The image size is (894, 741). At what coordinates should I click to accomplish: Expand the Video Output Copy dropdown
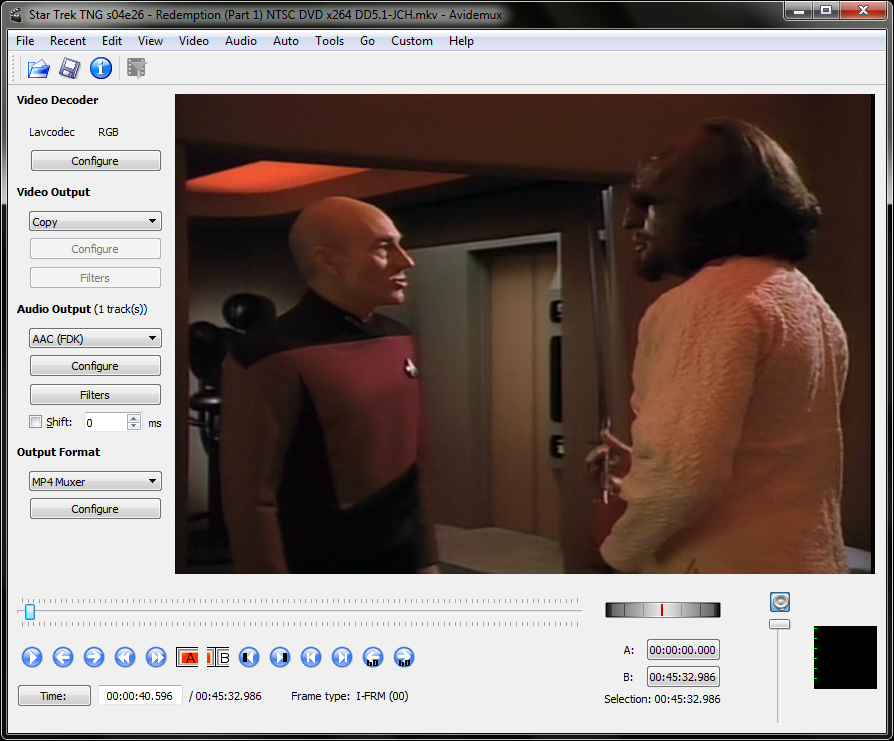click(95, 221)
